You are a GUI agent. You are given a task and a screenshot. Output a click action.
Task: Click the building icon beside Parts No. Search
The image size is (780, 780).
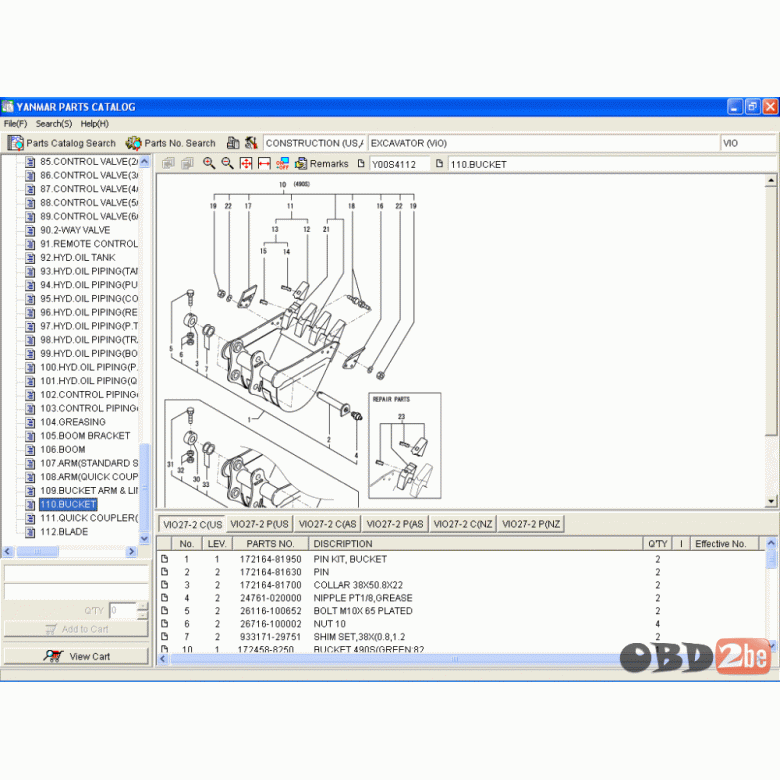[x=233, y=143]
